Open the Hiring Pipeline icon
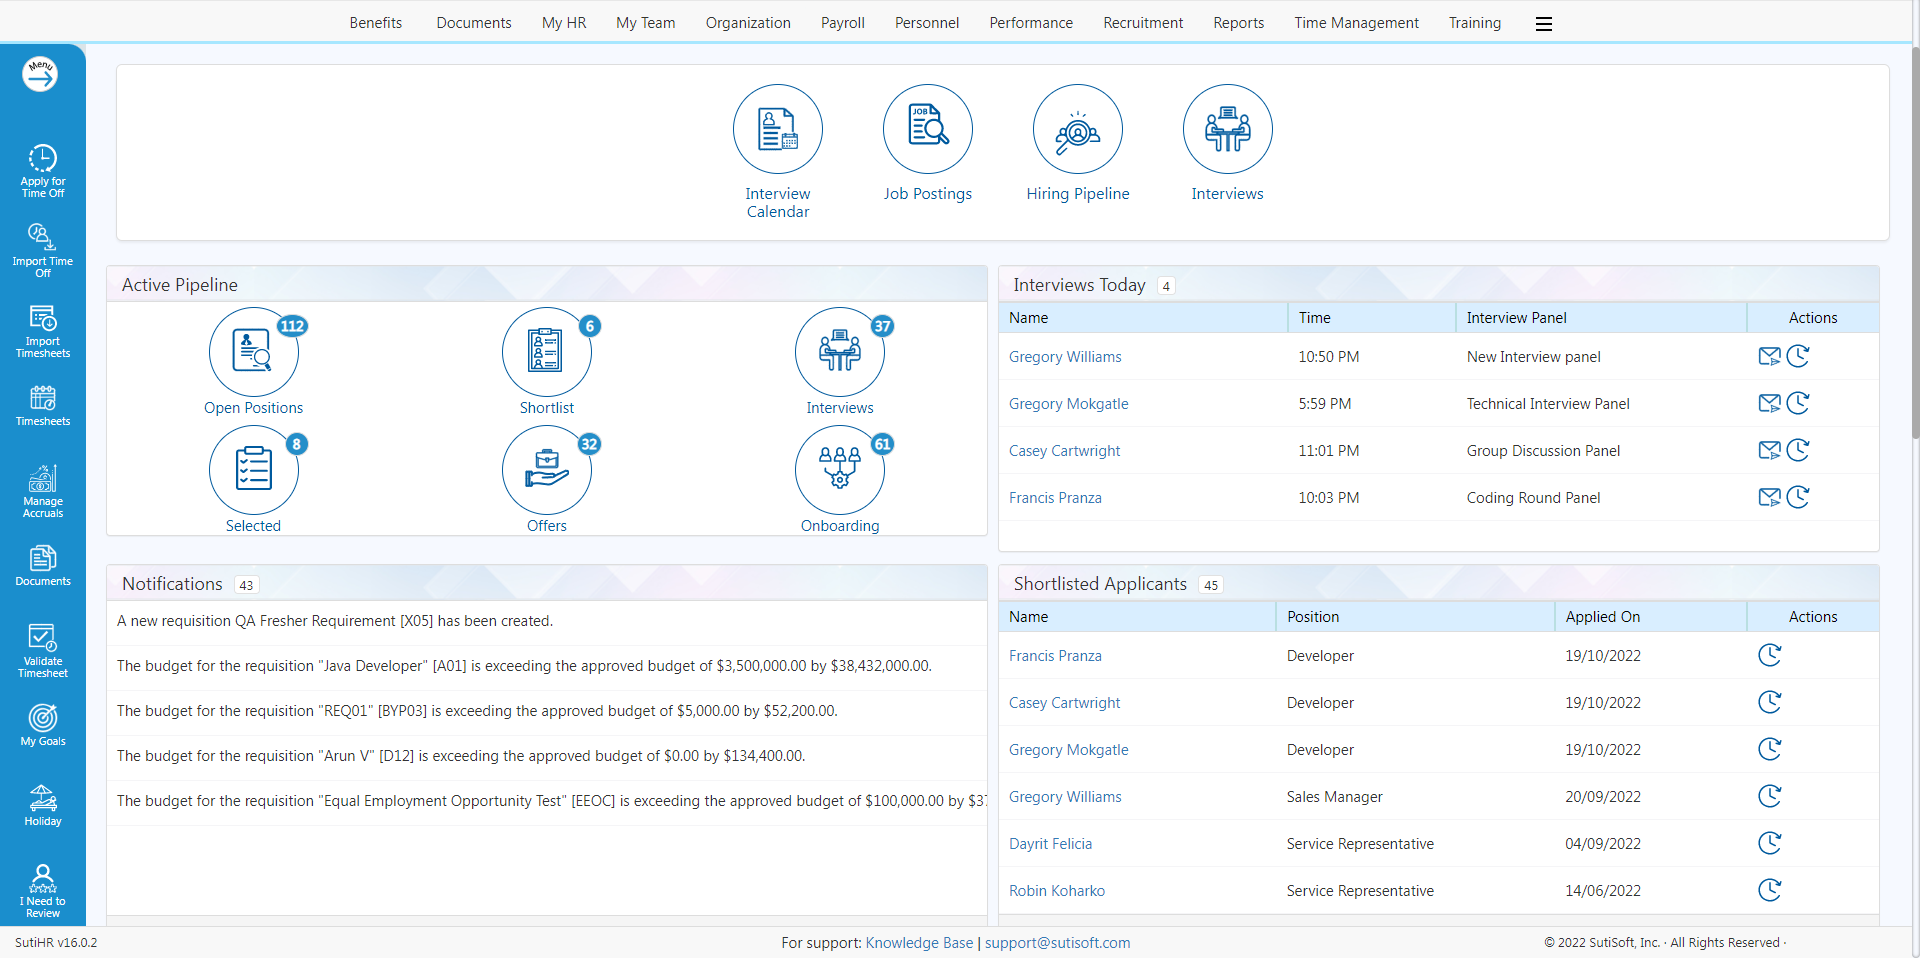The height and width of the screenshot is (958, 1920). (x=1077, y=130)
